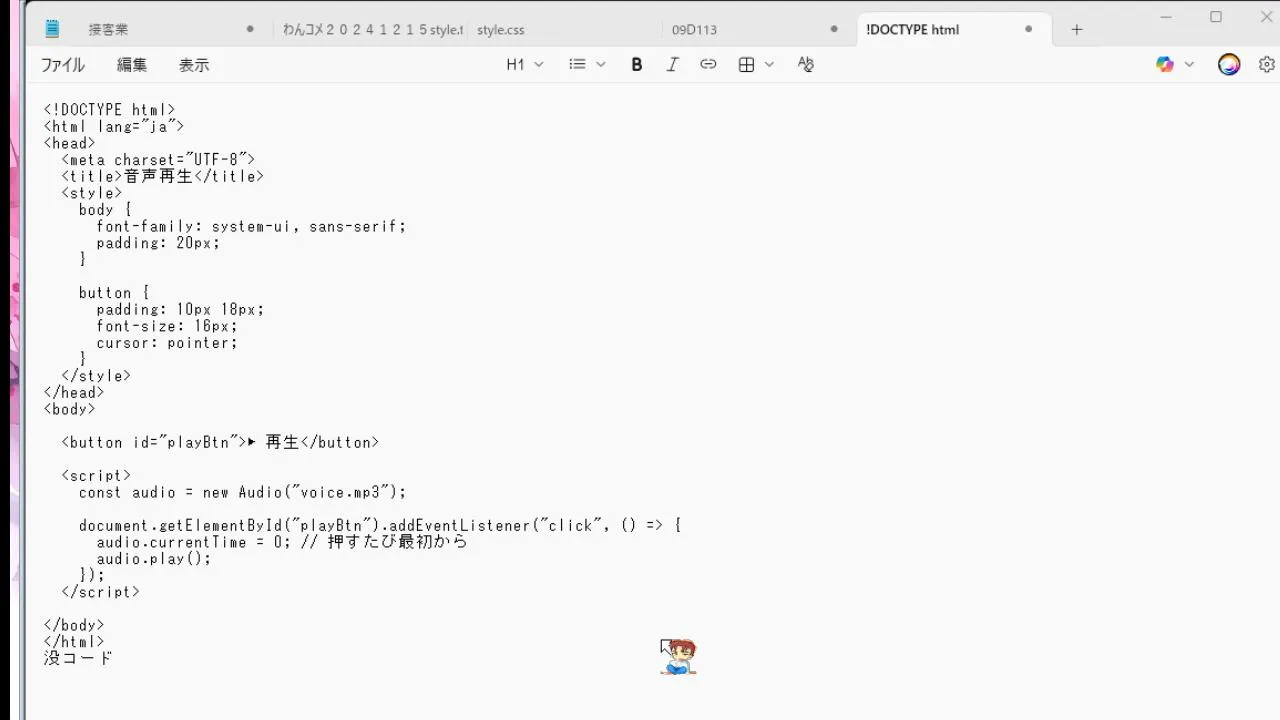Click the </script> line
This screenshot has height=720, width=1280.
point(100,592)
